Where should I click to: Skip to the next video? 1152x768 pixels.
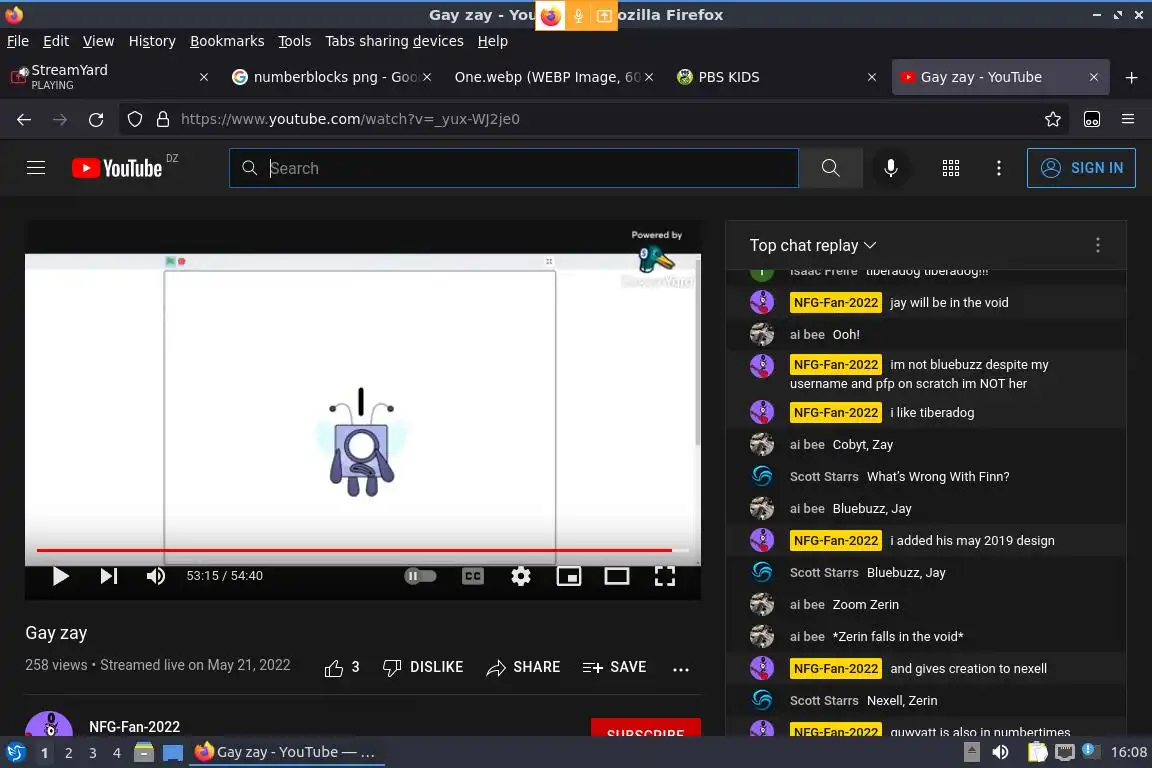(x=109, y=576)
